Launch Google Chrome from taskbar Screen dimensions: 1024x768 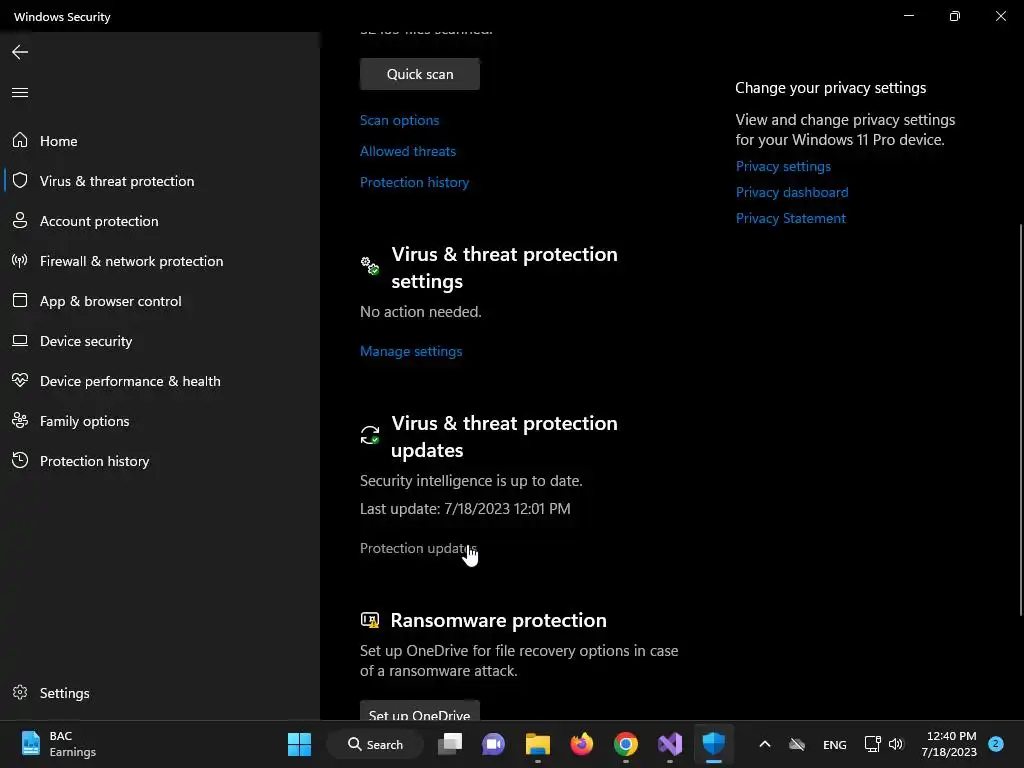coord(626,744)
